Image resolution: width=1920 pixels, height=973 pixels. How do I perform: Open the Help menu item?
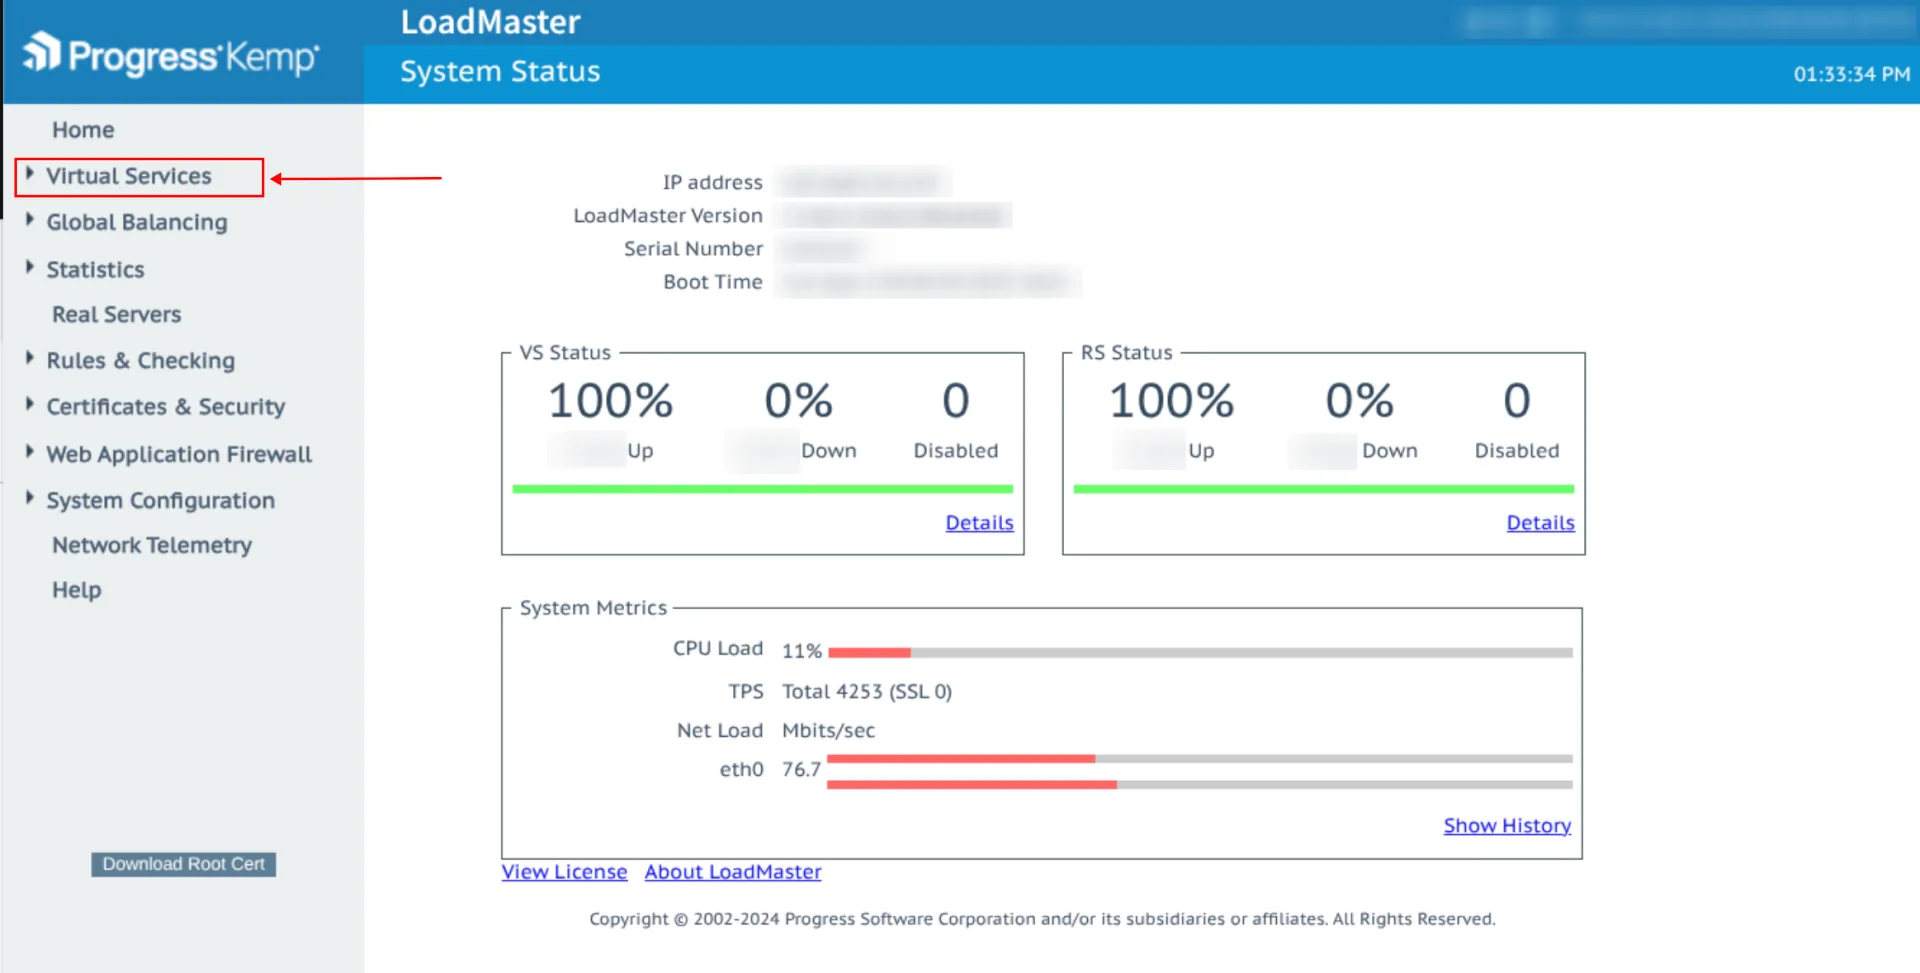pyautogui.click(x=76, y=590)
